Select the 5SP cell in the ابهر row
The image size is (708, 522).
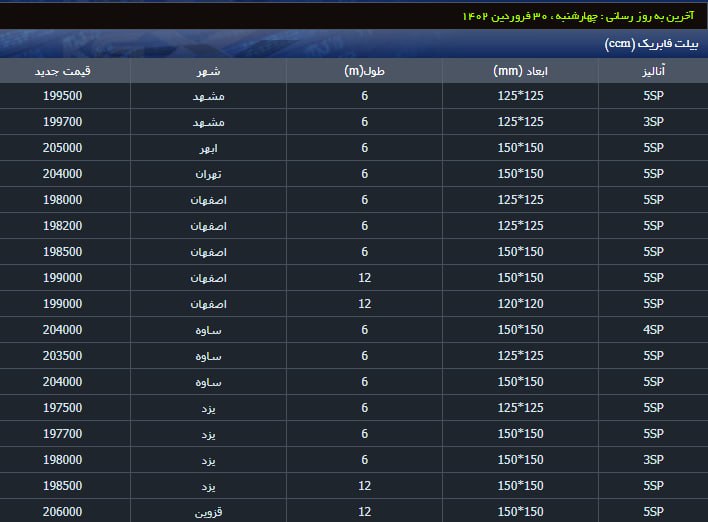pos(653,148)
